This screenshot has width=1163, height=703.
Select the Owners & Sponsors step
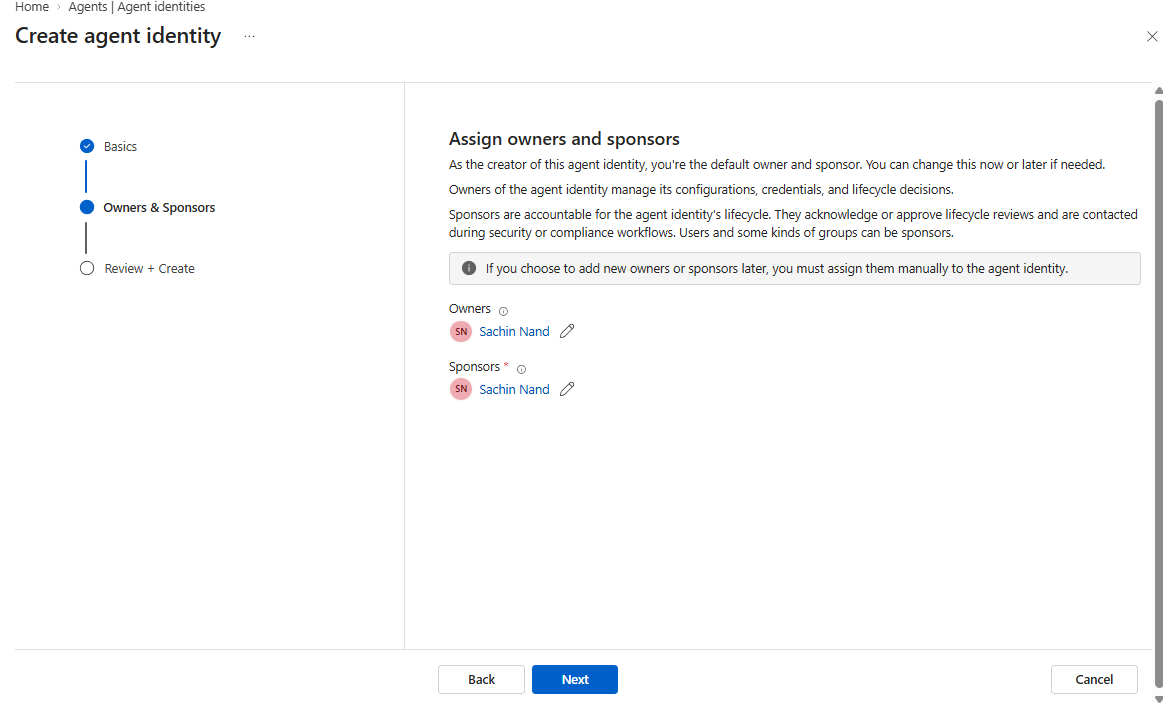148,208
